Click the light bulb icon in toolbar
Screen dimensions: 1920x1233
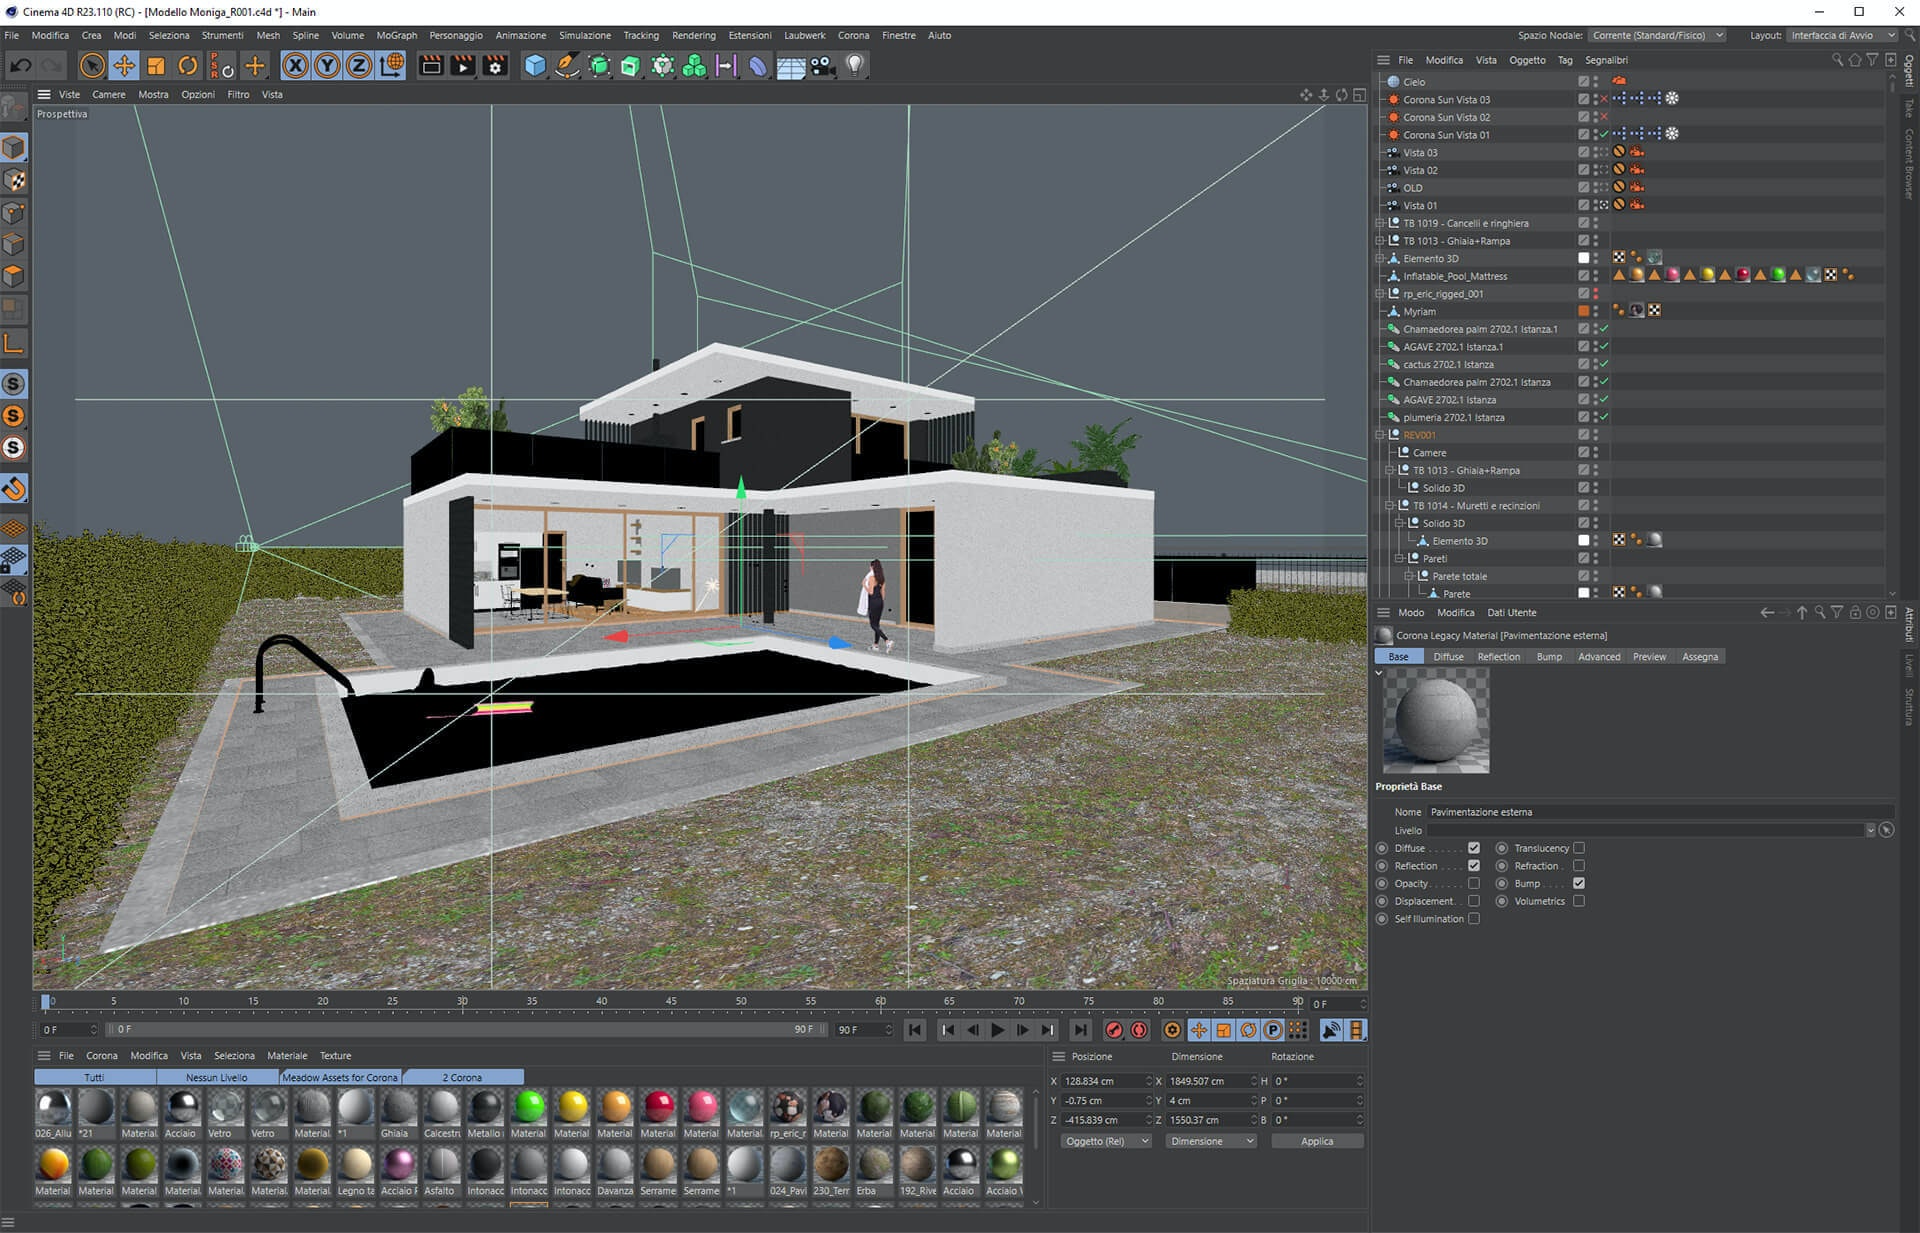[x=855, y=66]
